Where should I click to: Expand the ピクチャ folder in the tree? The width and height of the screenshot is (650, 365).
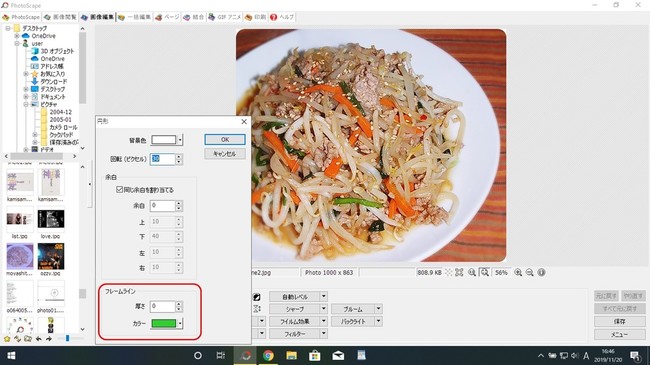pyautogui.click(x=26, y=104)
